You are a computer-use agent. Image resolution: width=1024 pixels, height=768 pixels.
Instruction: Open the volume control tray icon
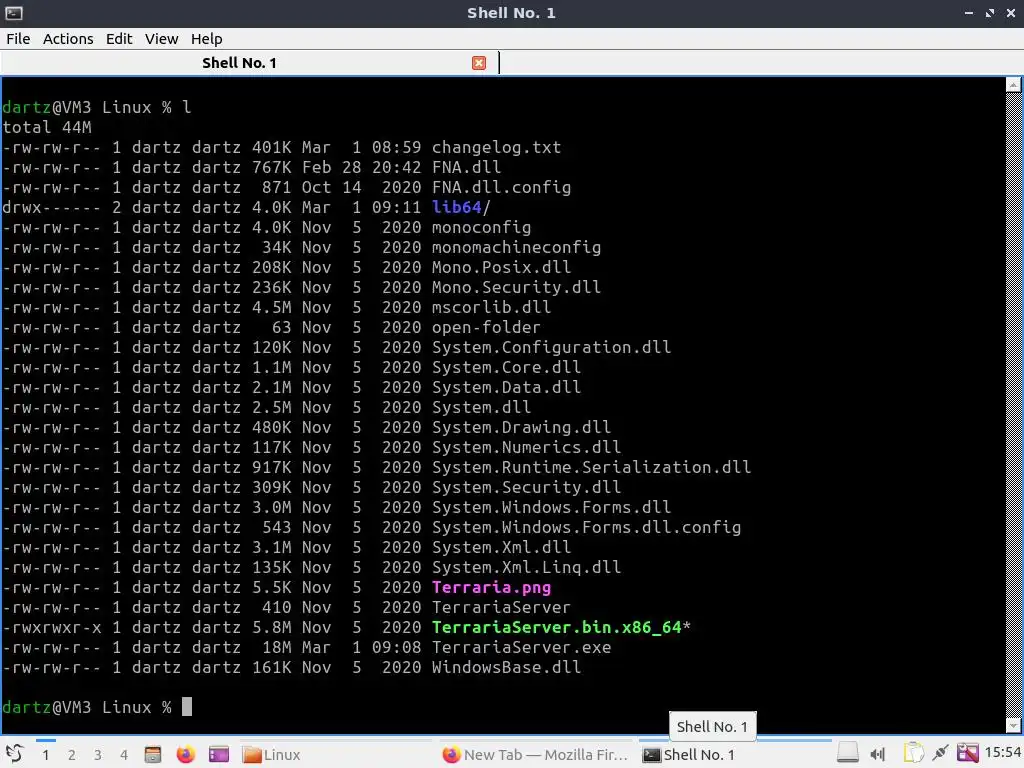point(878,754)
